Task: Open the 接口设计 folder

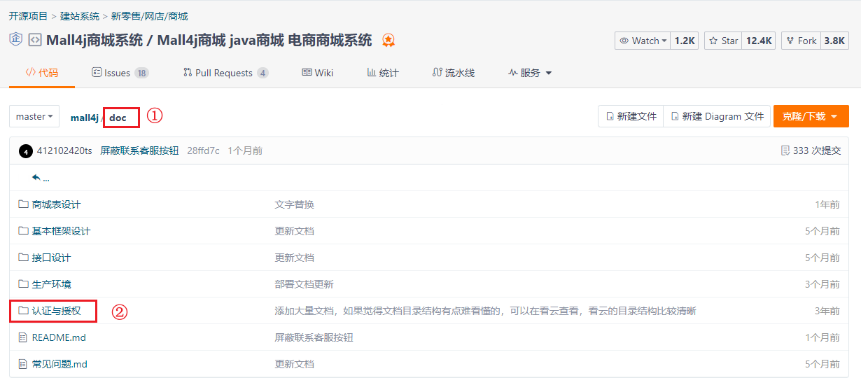Action: [x=52, y=258]
